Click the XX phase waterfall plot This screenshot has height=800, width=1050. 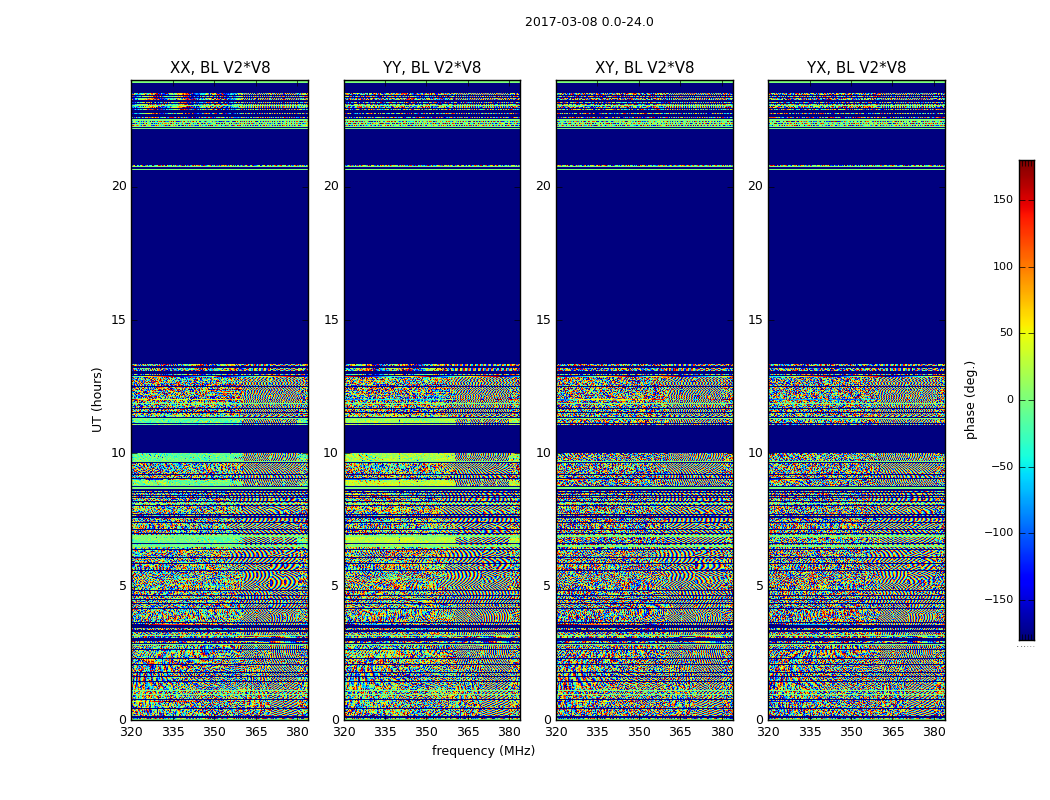[x=220, y=400]
